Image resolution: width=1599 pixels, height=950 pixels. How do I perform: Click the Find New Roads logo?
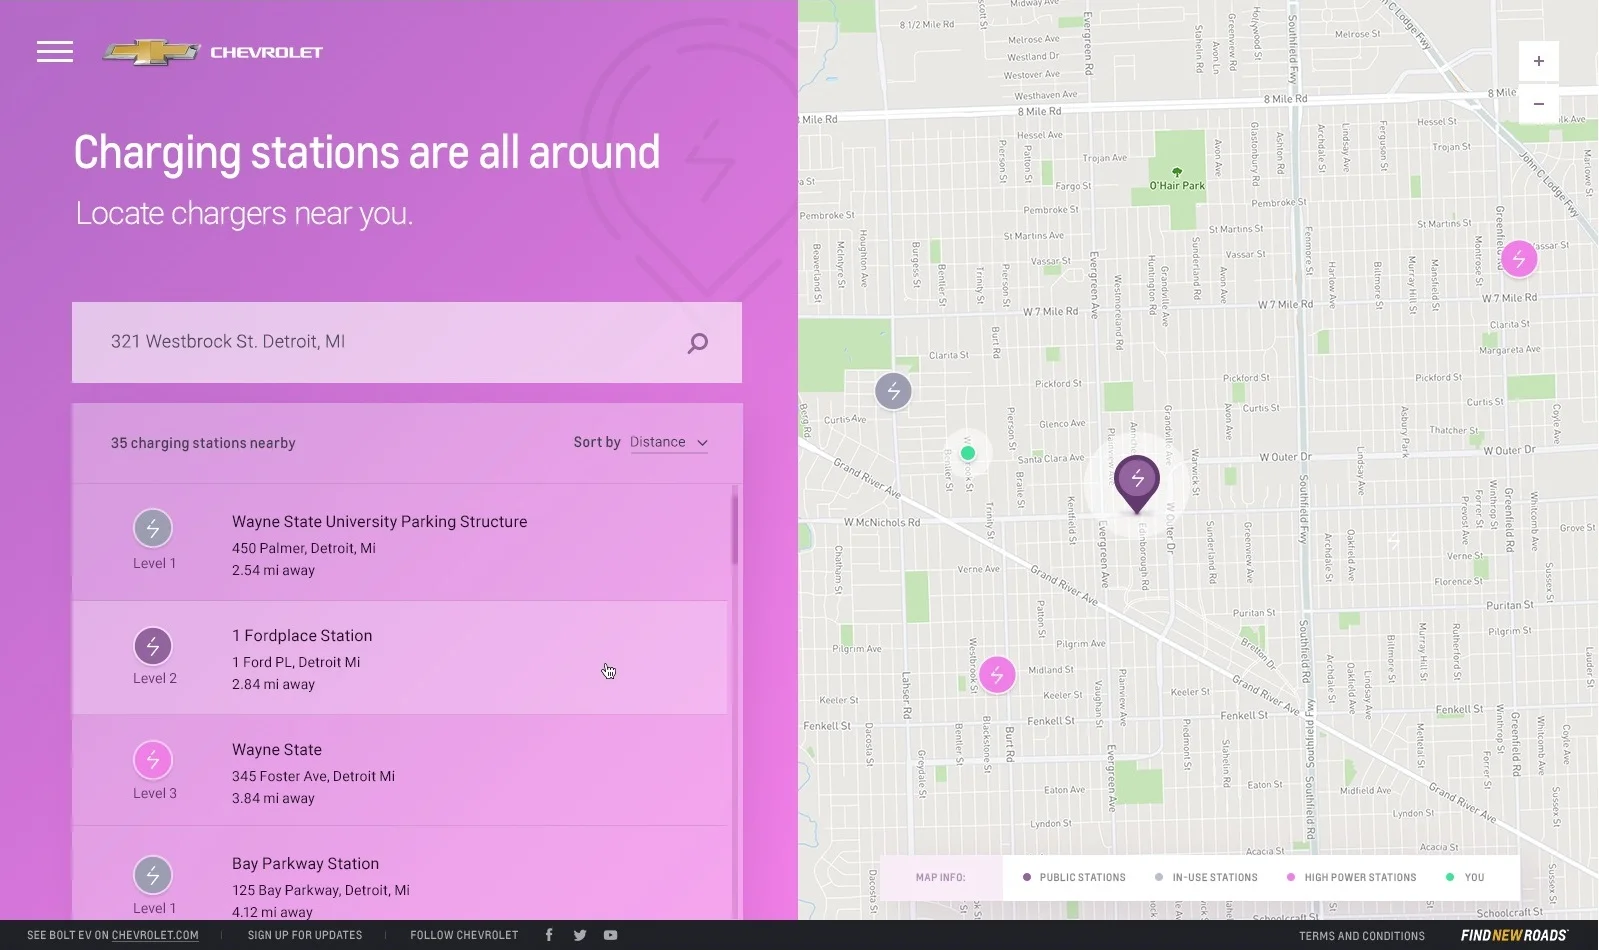[1514, 935]
